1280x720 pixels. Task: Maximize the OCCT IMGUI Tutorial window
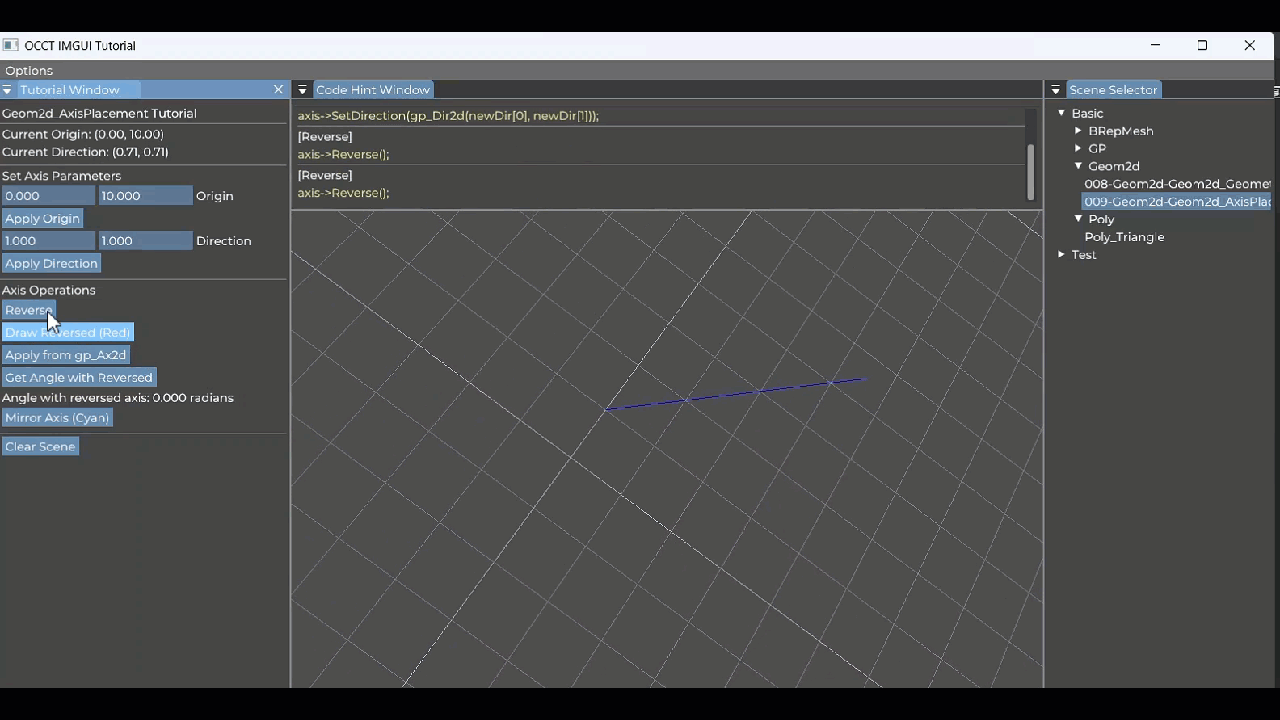point(1202,45)
